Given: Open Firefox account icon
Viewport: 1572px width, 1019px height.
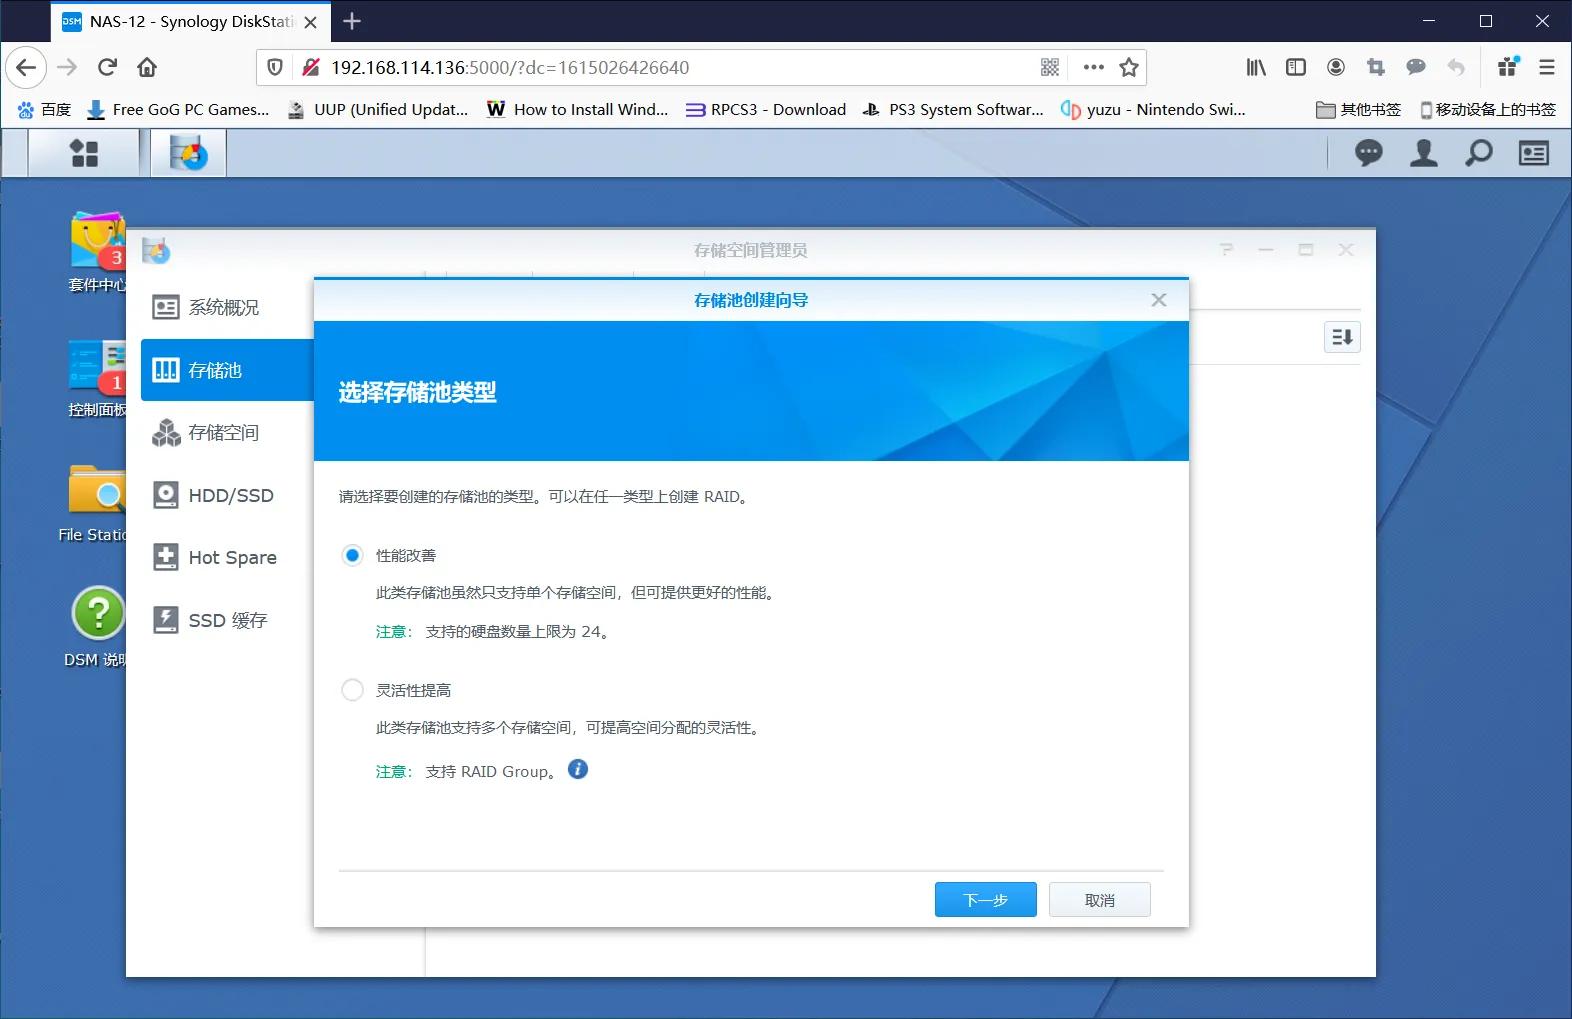Looking at the screenshot, I should pyautogui.click(x=1336, y=67).
